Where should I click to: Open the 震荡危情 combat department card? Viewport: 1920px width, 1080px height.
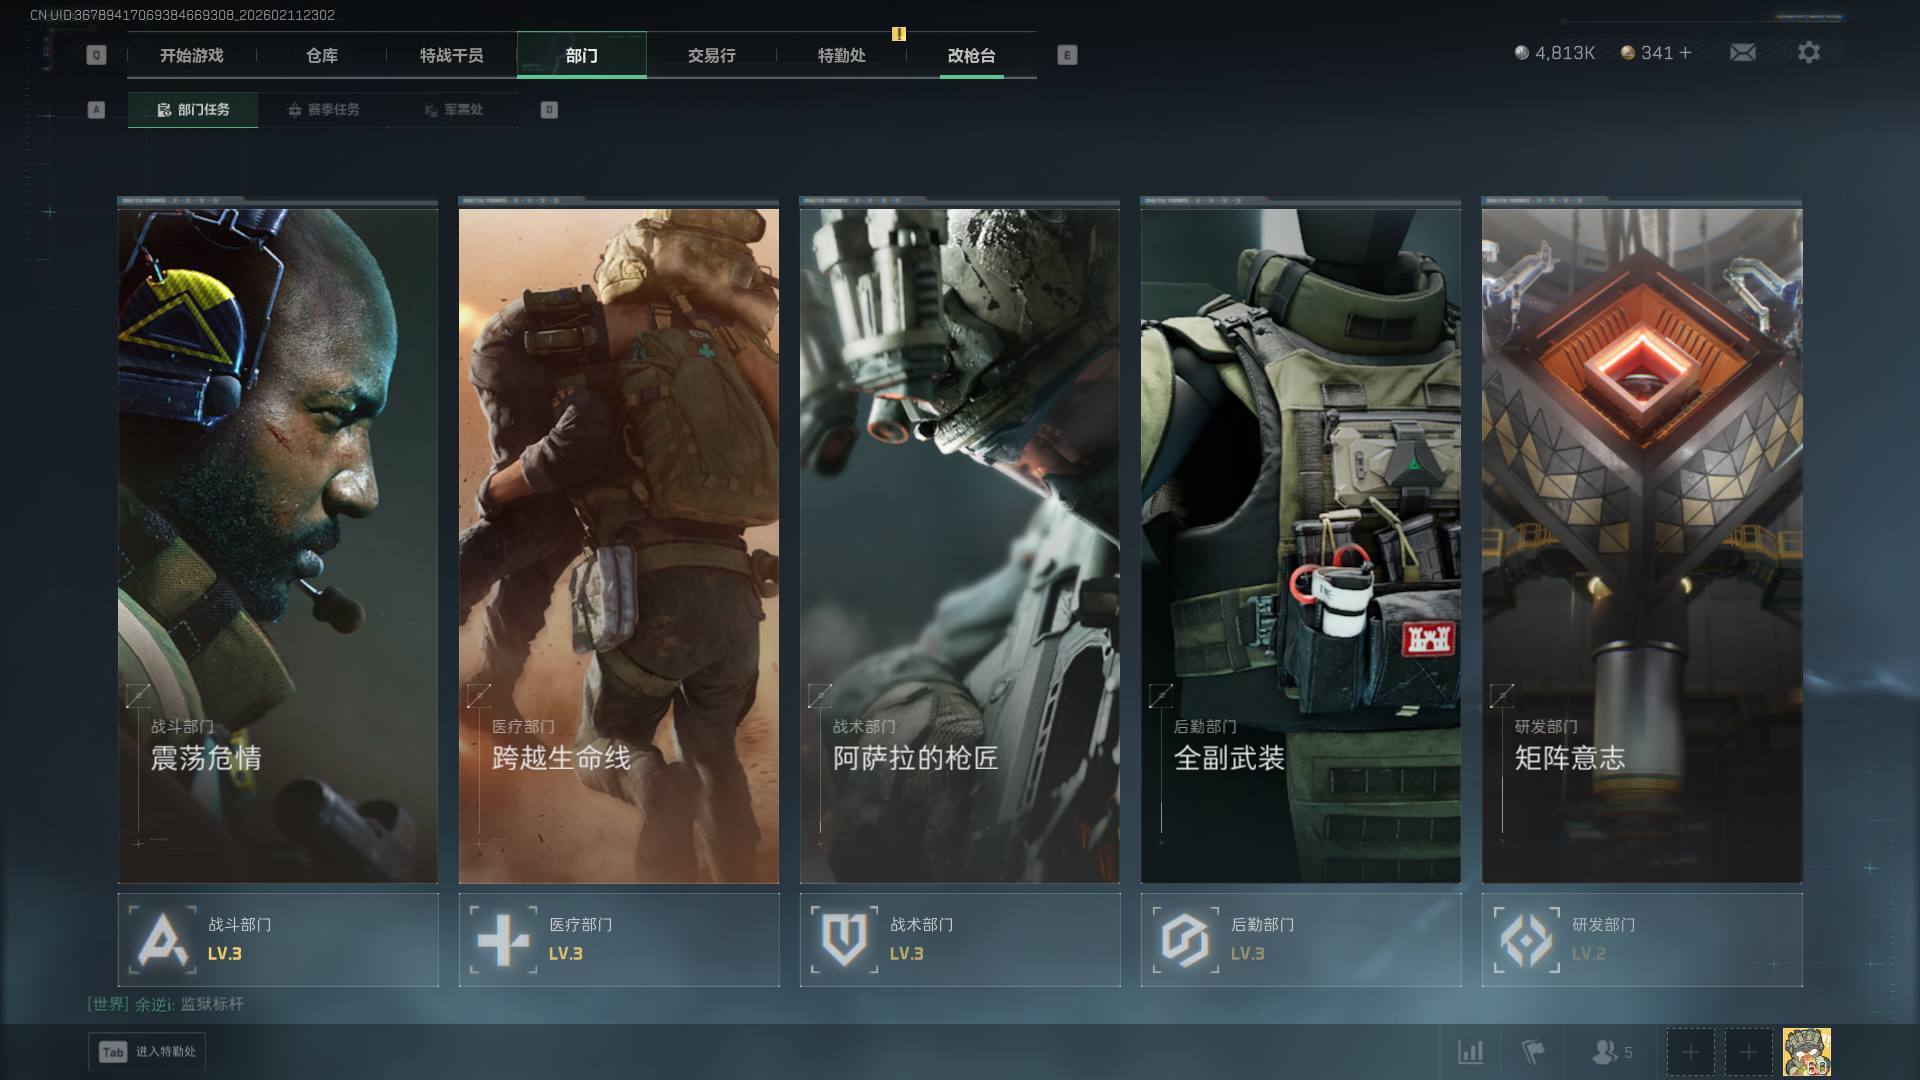pyautogui.click(x=278, y=545)
